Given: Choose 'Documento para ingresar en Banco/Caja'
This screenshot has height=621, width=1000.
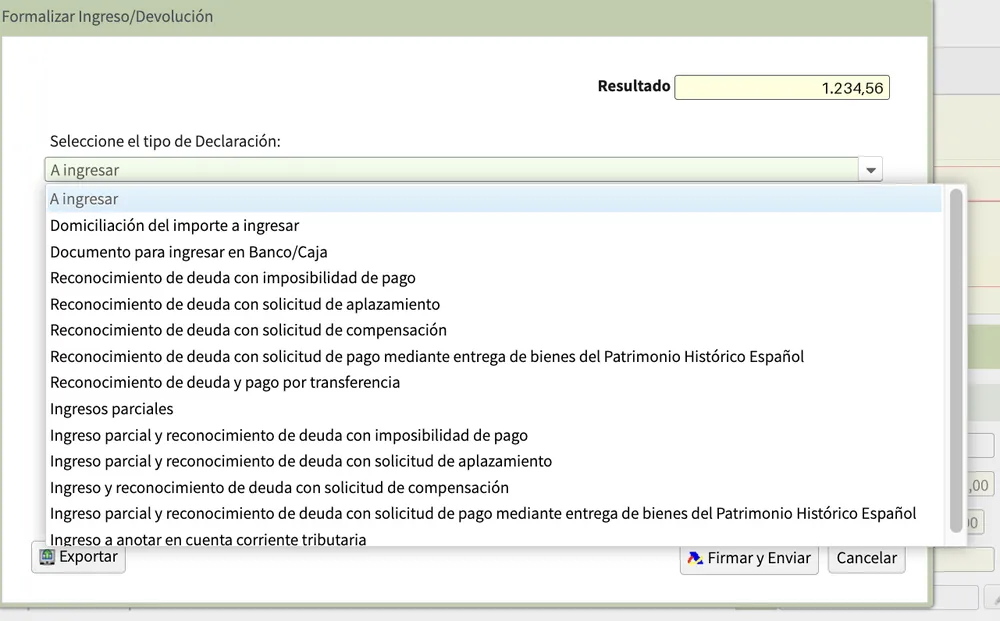Looking at the screenshot, I should click(494, 252).
